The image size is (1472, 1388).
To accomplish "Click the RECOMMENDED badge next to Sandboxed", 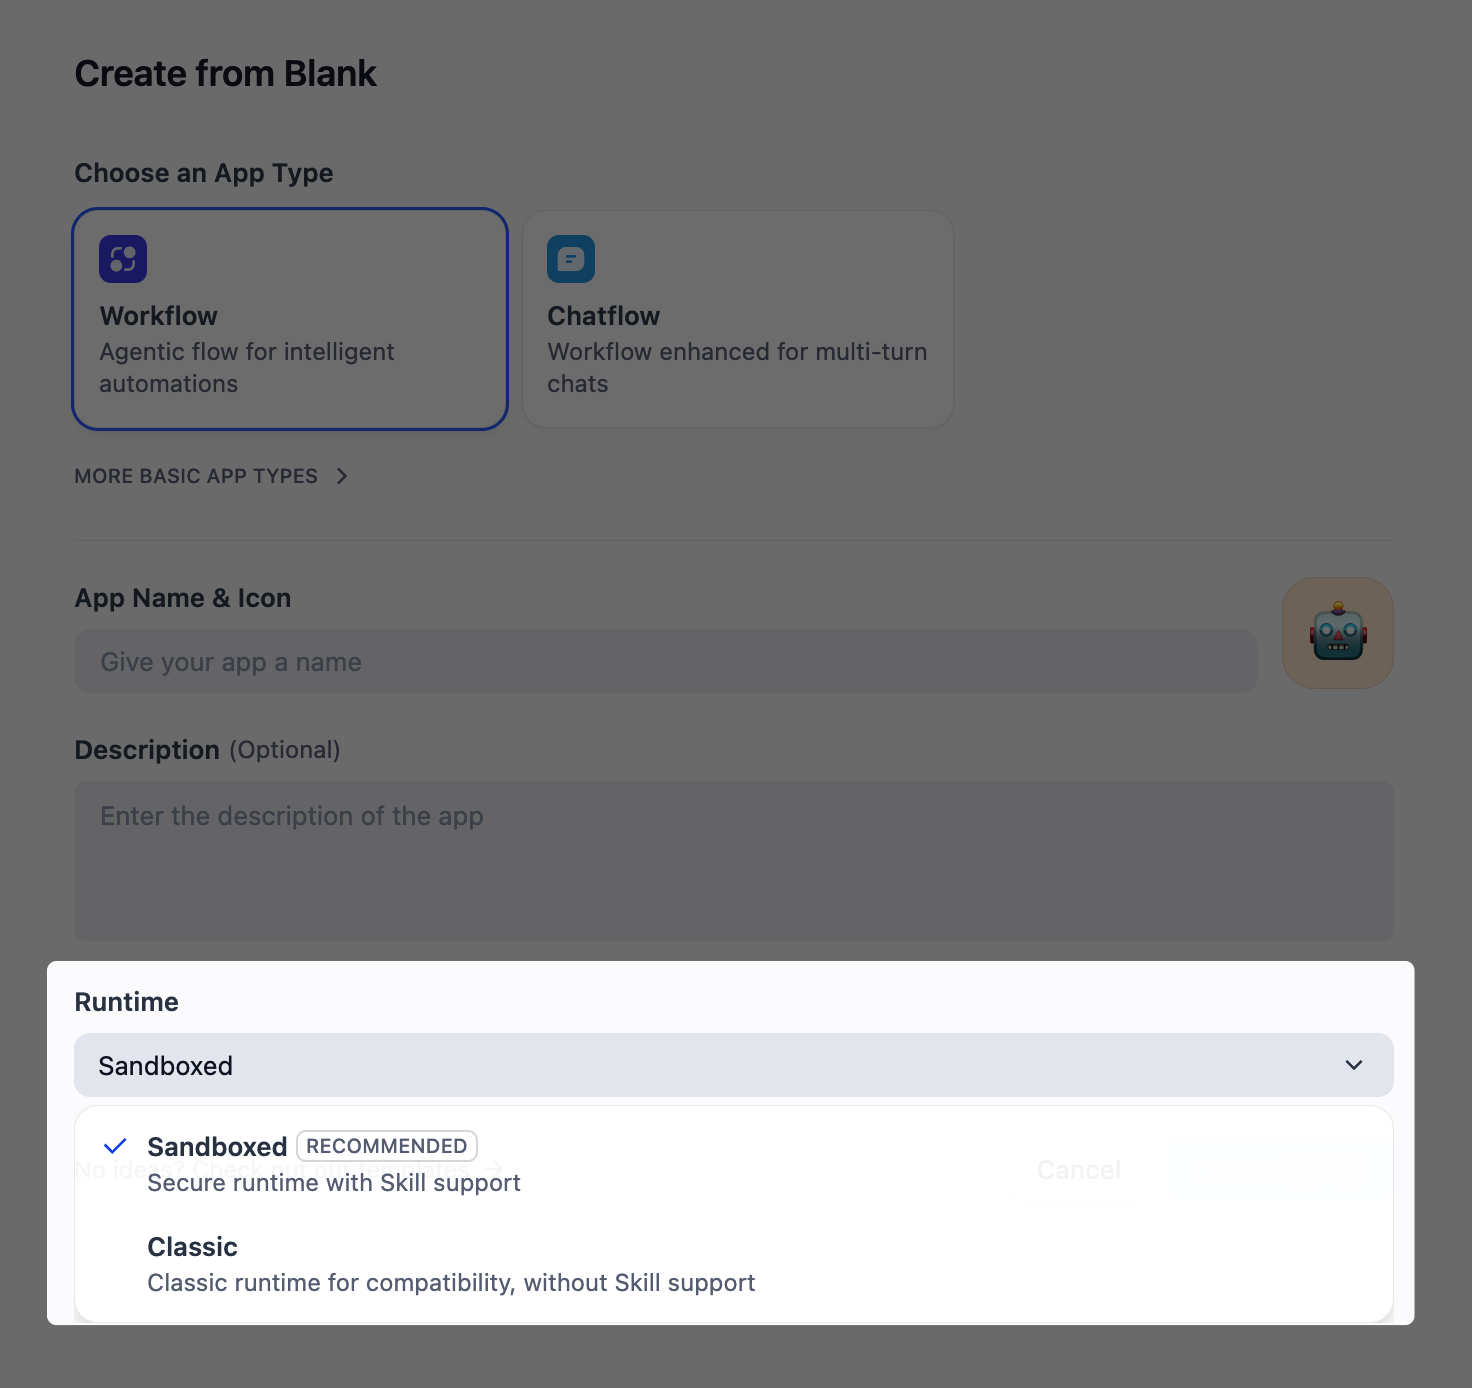I will pyautogui.click(x=386, y=1146).
